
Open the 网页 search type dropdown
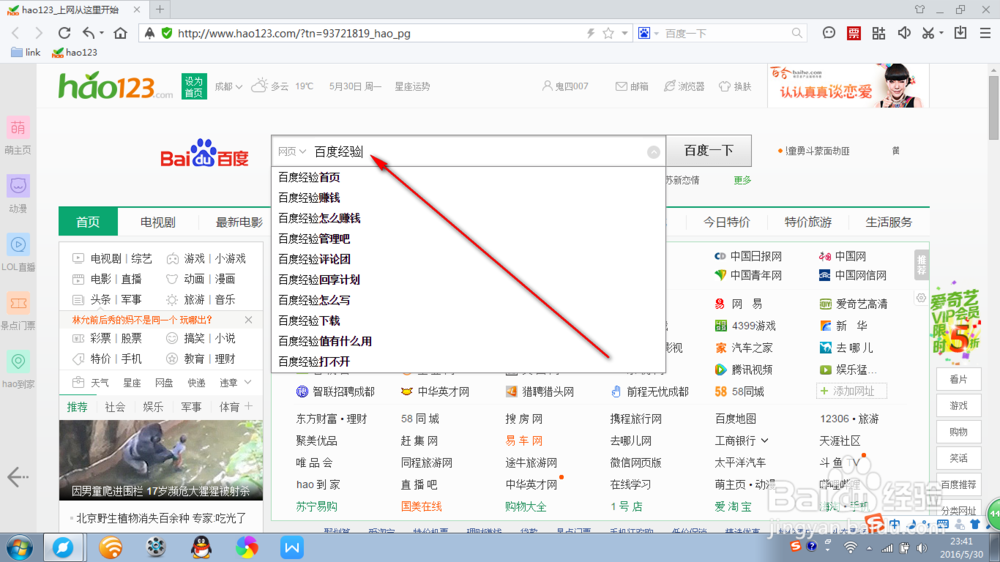click(x=292, y=152)
